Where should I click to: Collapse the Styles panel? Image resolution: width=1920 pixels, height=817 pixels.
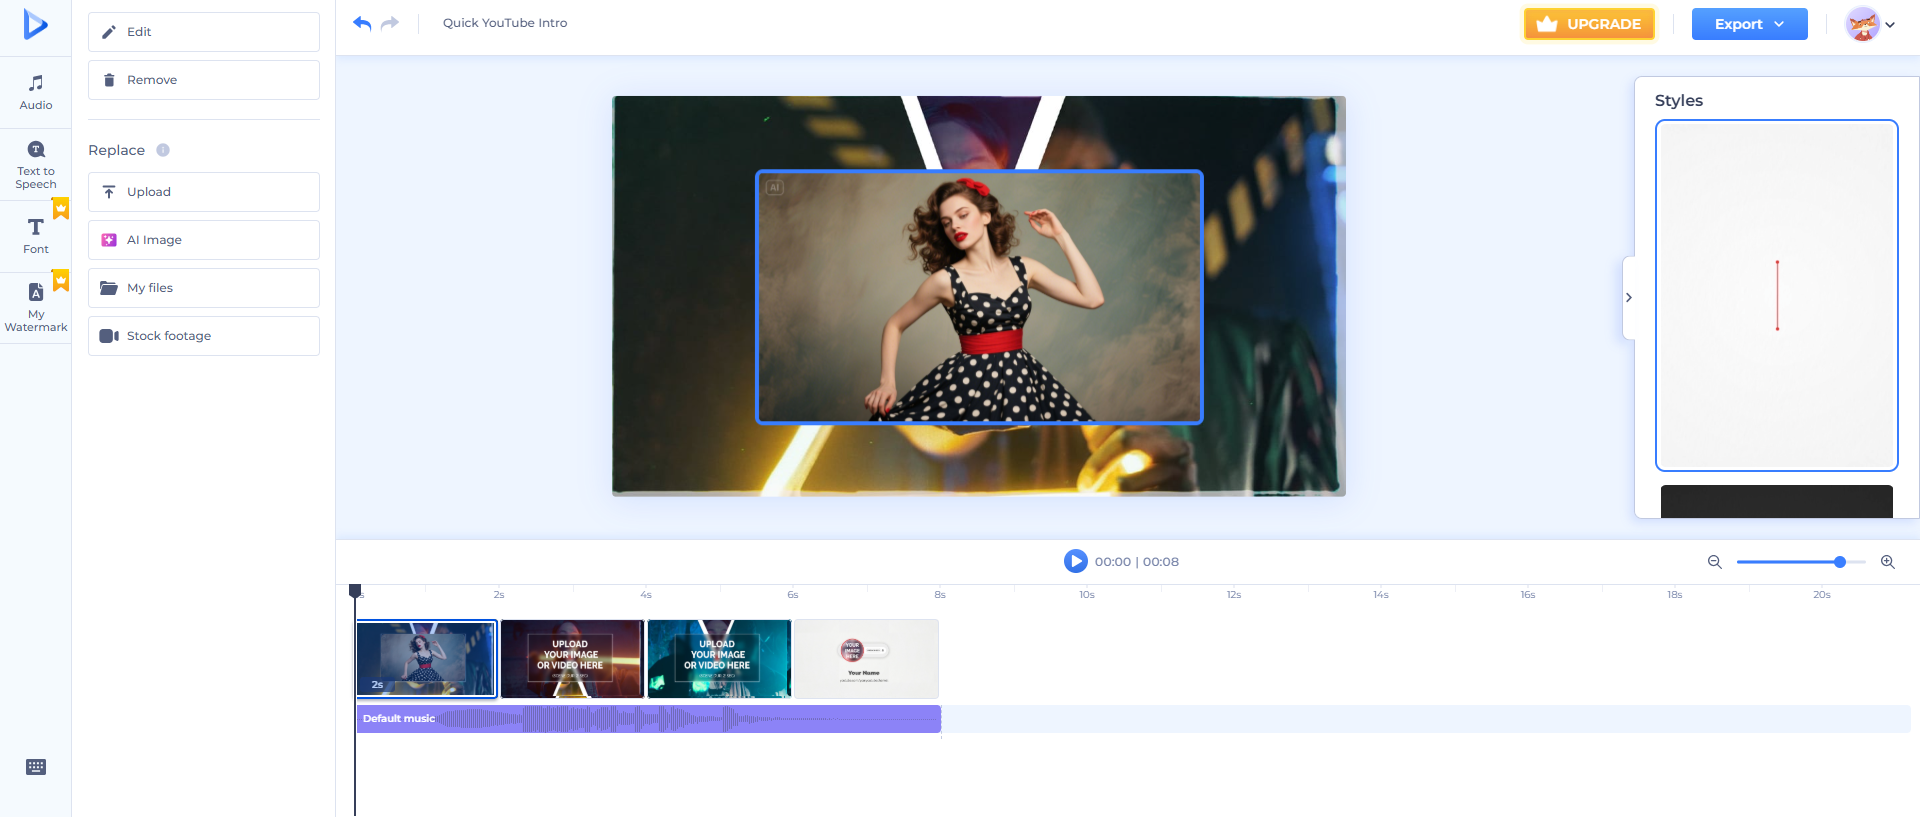point(1628,298)
